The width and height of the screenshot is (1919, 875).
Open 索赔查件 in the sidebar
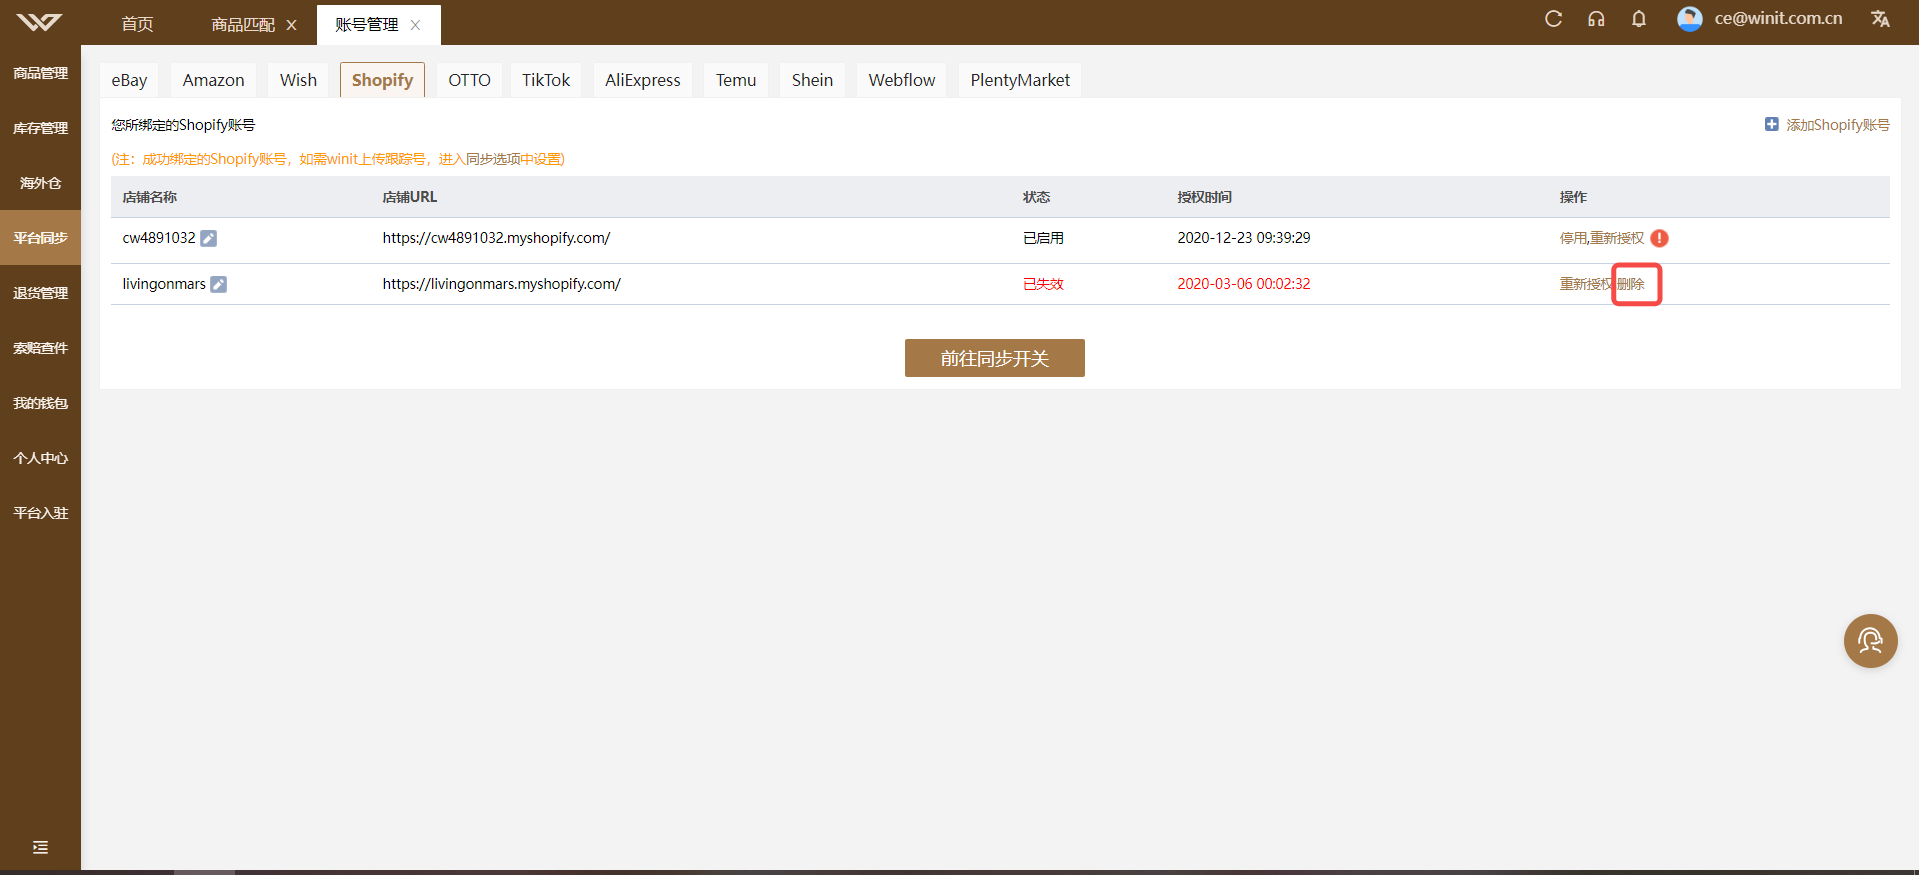pyautogui.click(x=40, y=348)
